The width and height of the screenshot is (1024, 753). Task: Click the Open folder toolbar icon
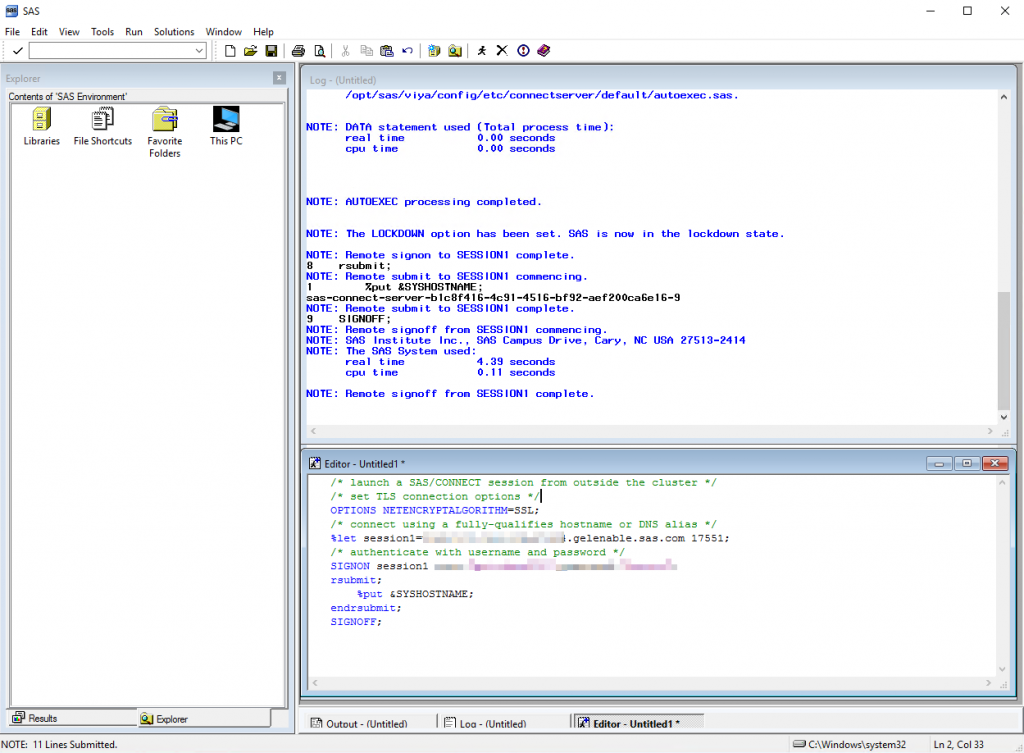click(251, 51)
